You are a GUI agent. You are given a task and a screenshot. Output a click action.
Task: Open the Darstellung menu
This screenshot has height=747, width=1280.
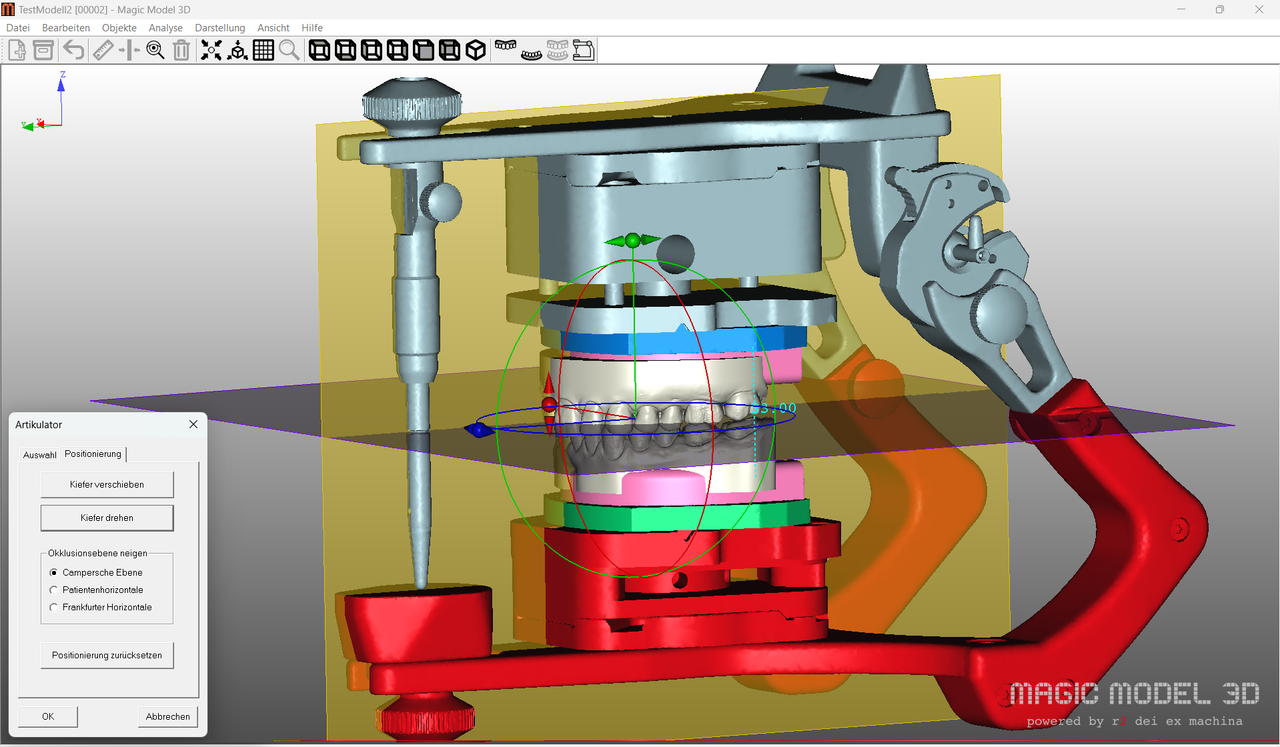[220, 28]
